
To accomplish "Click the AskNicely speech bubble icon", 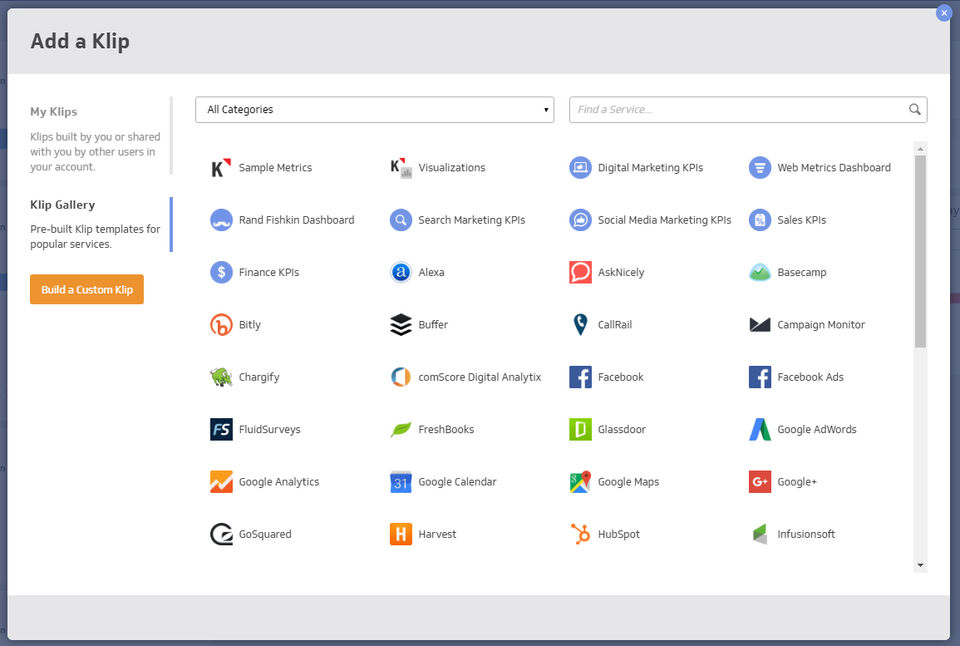I will (580, 272).
